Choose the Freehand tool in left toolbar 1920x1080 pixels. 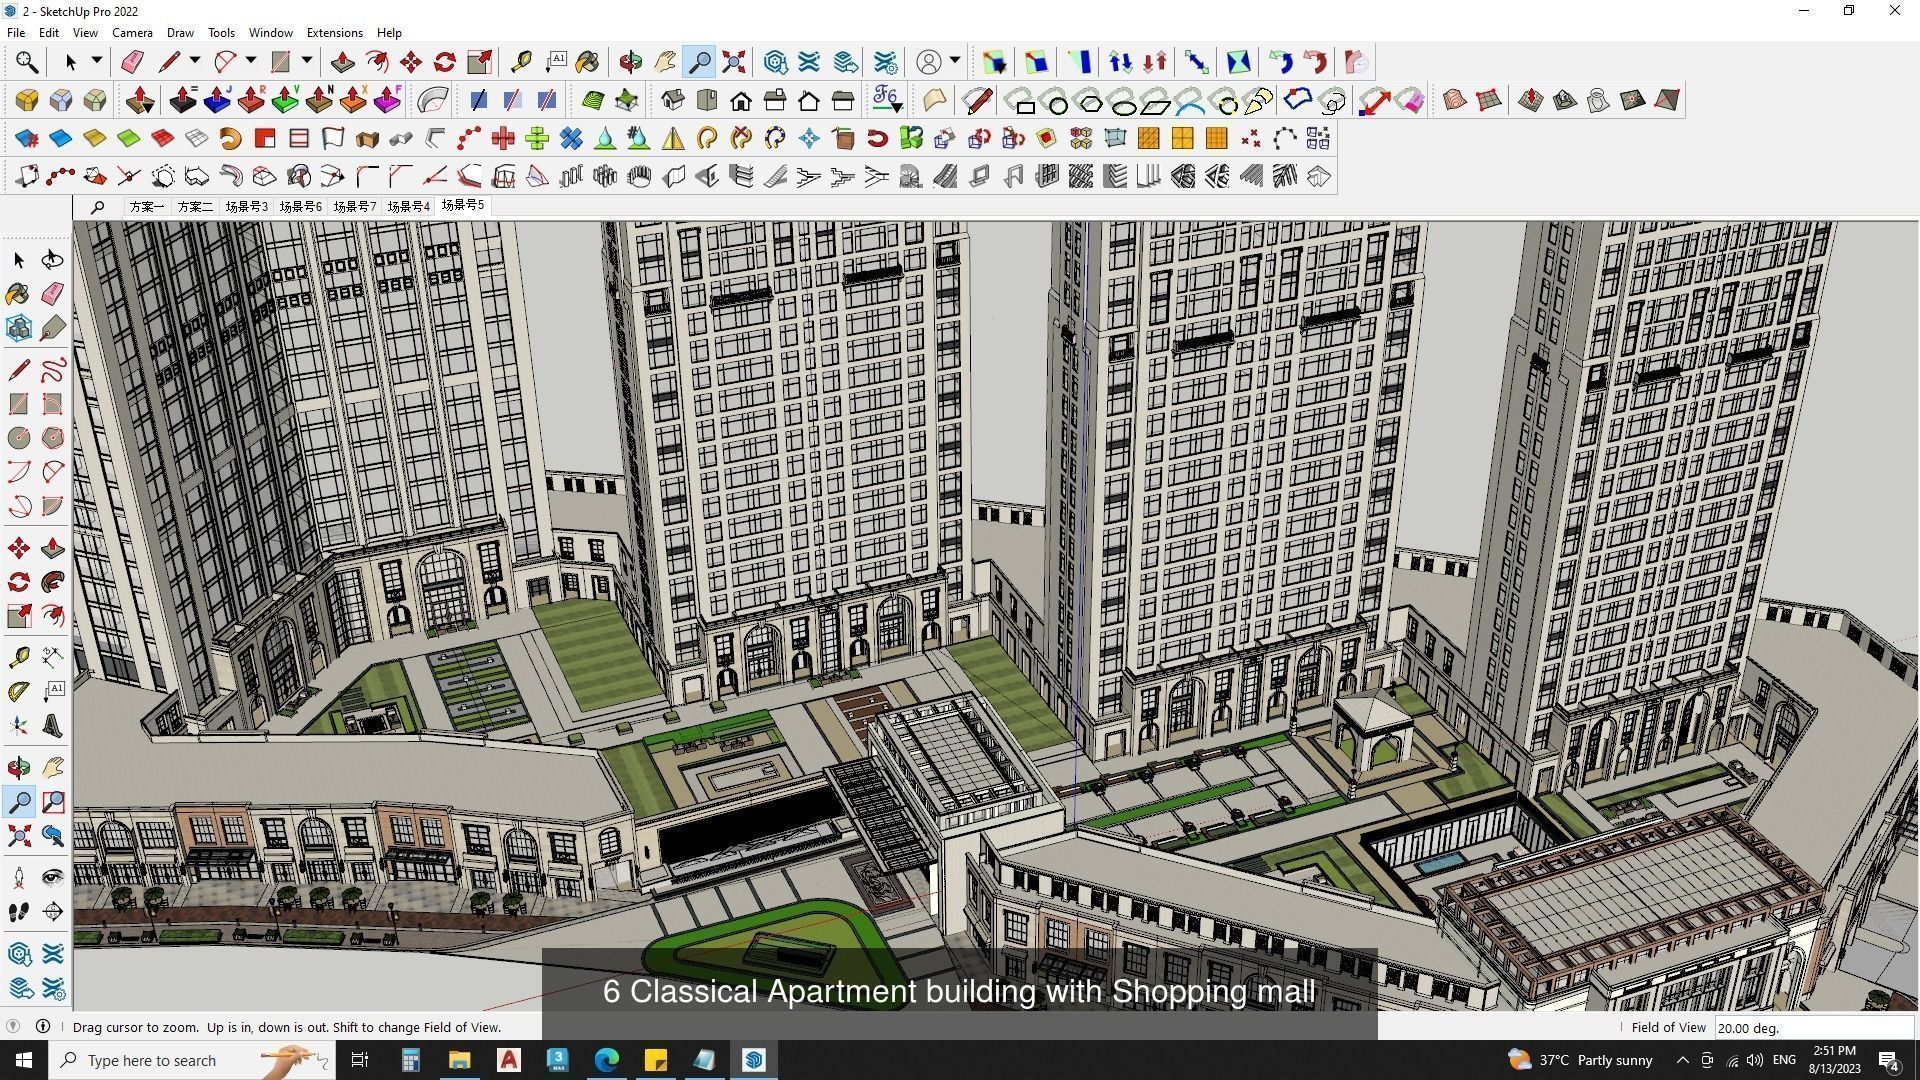point(53,370)
